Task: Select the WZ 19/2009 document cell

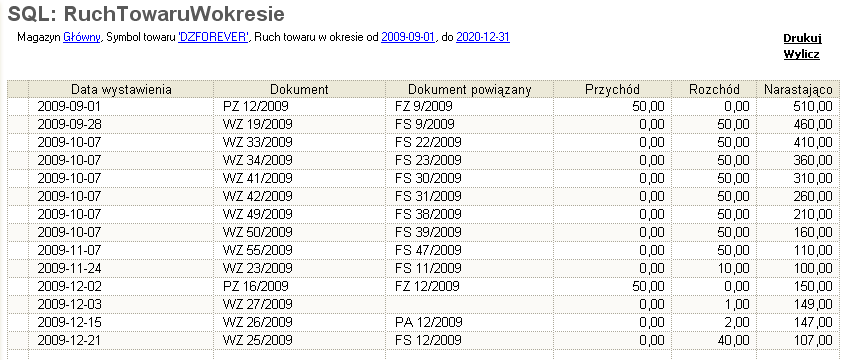Action: 299,125
